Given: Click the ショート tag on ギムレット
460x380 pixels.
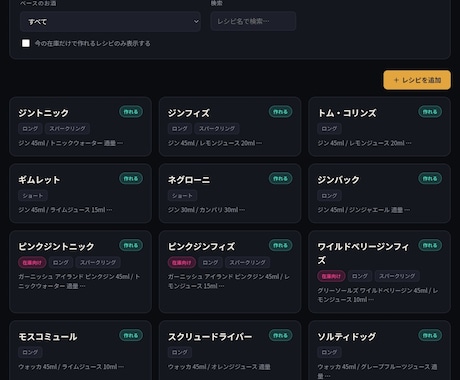Looking at the screenshot, I should tap(33, 196).
